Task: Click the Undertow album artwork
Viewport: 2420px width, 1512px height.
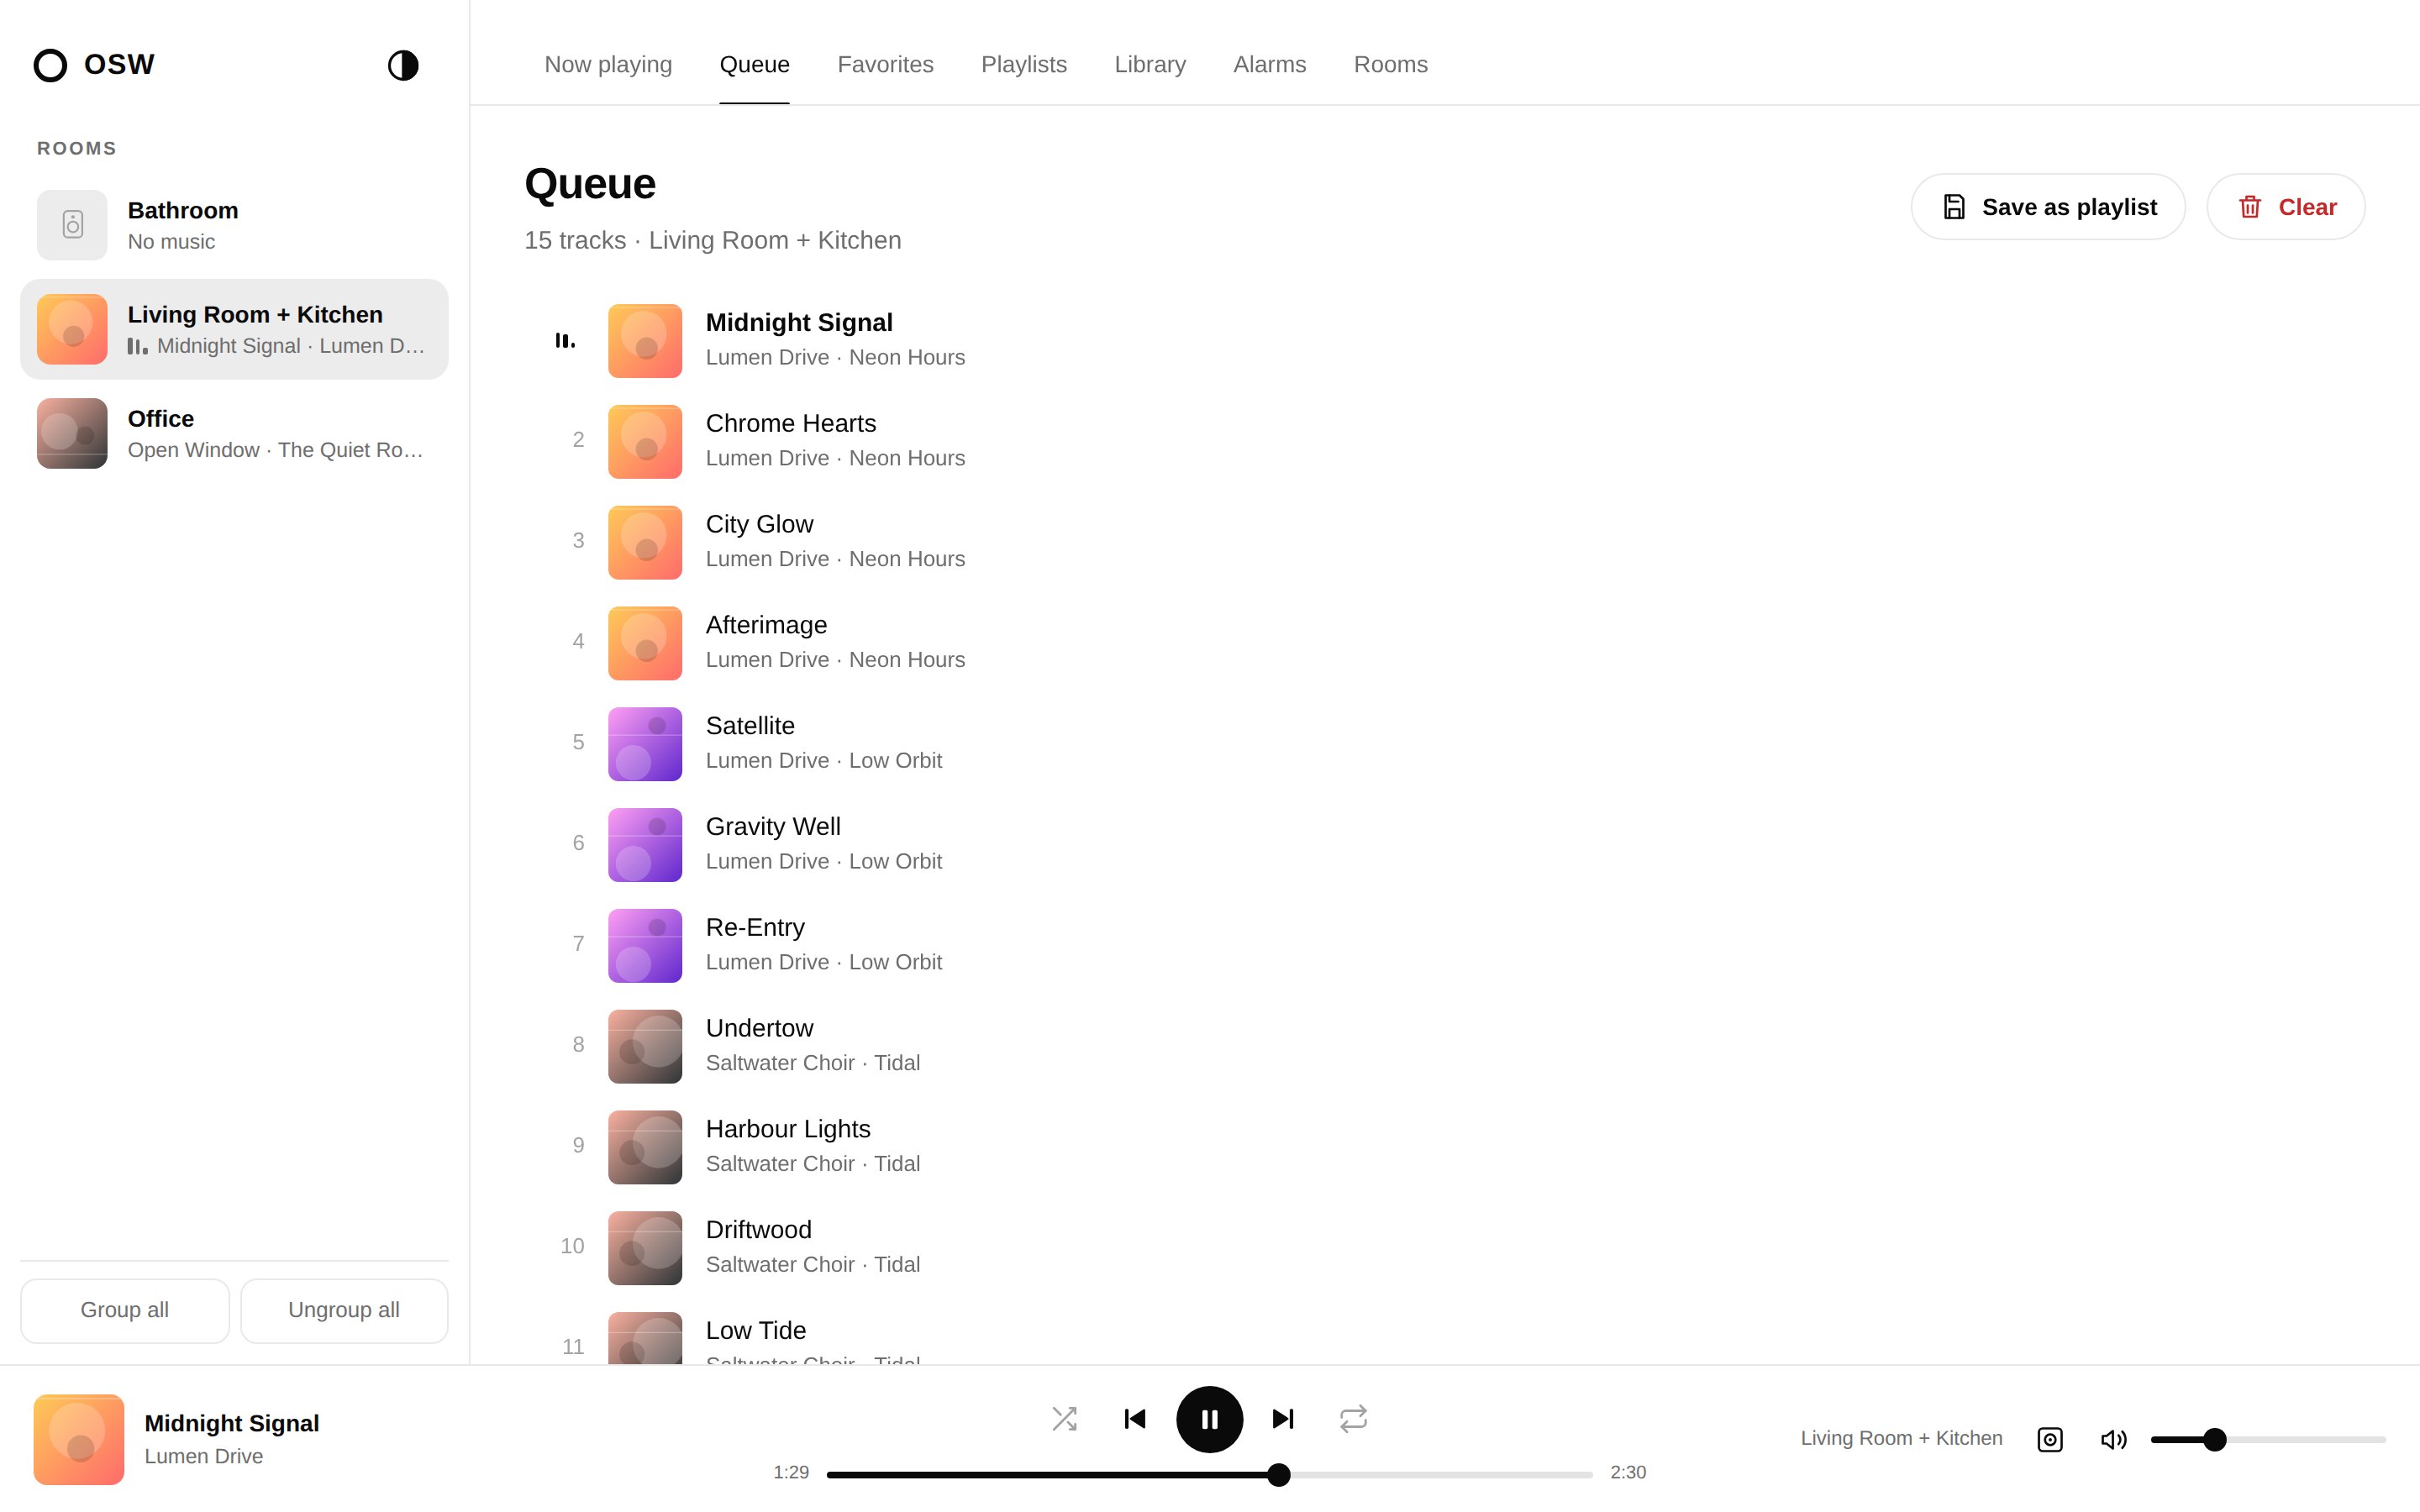Action: [645, 1046]
